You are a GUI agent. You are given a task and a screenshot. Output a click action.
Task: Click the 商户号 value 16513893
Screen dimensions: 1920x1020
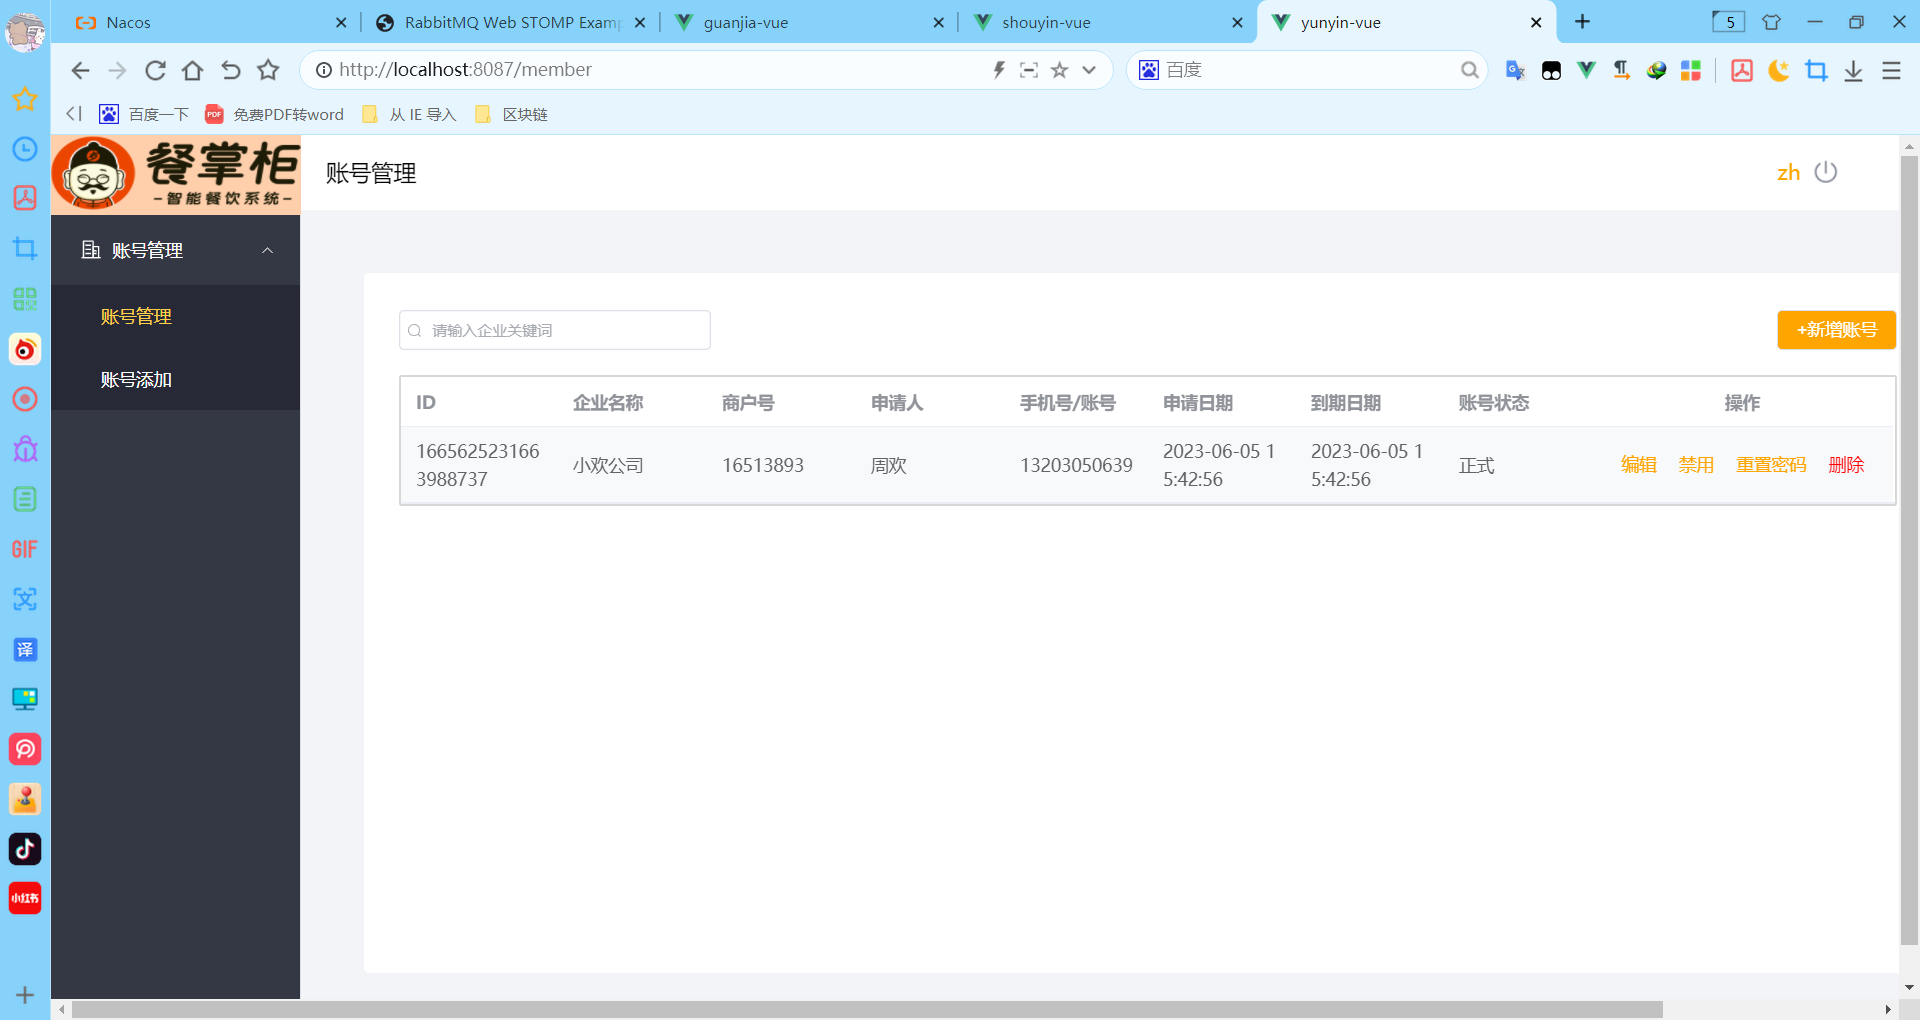[763, 465]
